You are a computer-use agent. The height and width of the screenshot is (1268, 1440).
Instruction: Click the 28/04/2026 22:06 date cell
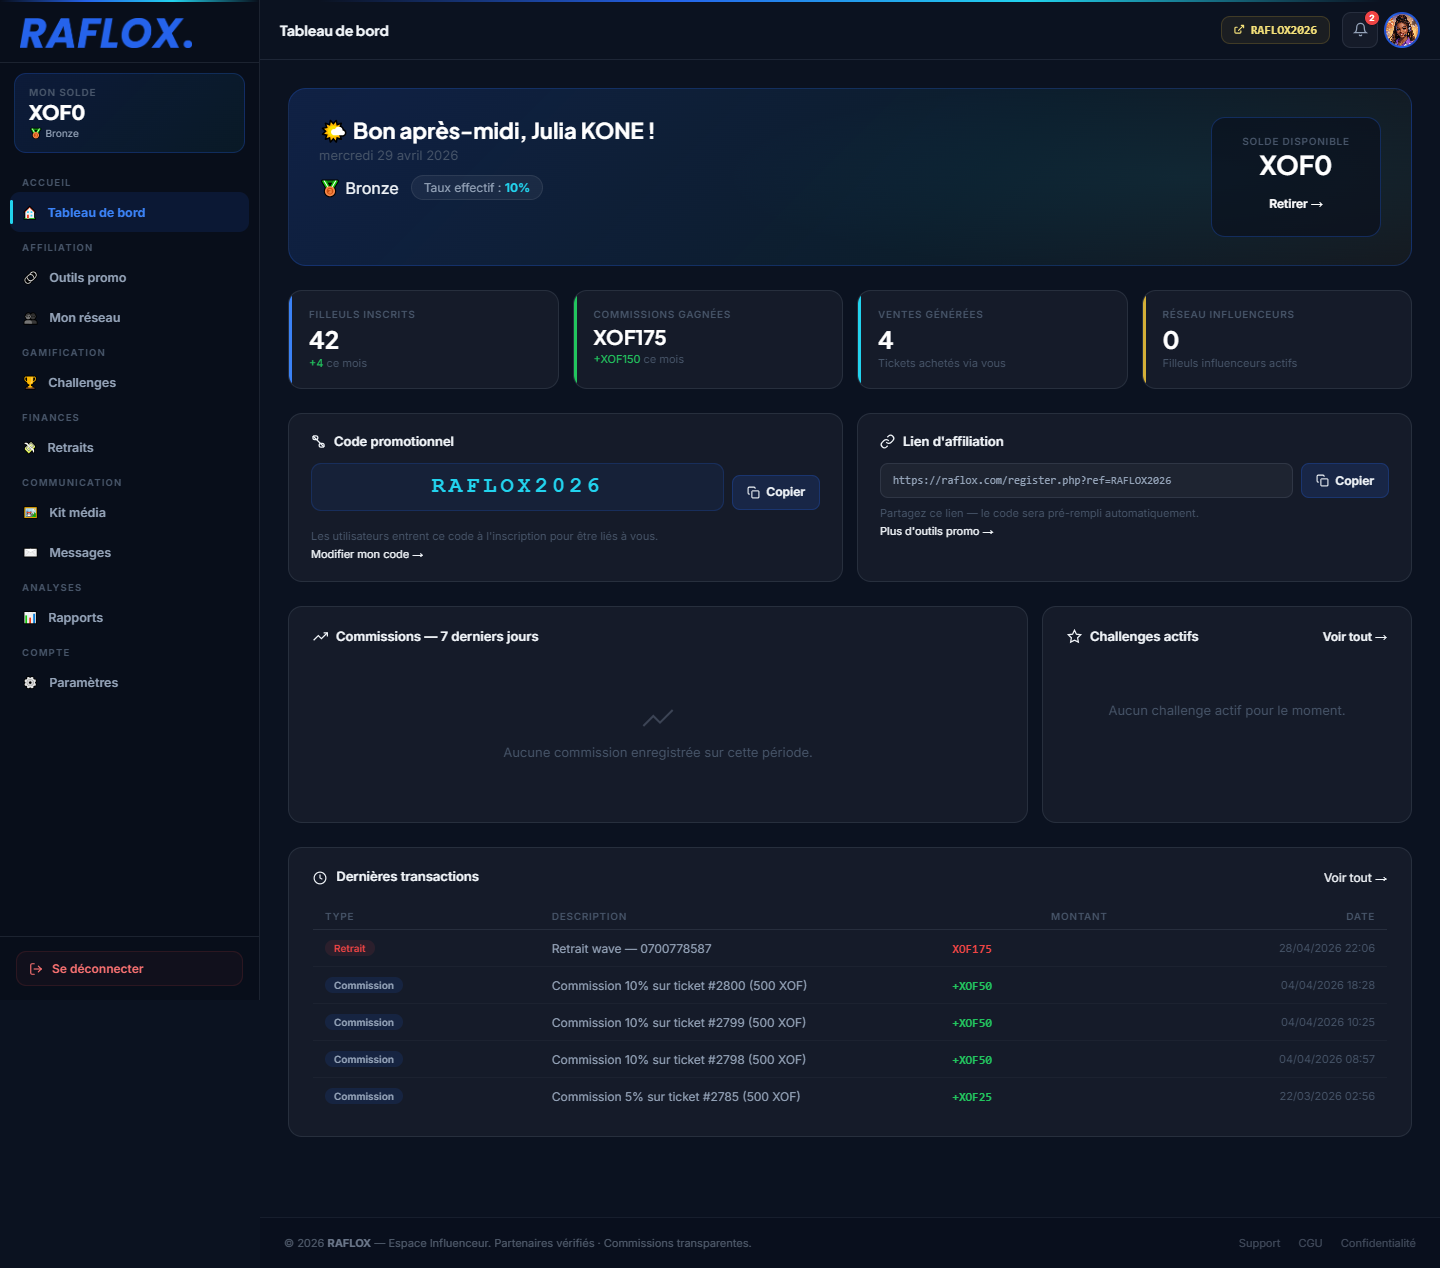pos(1327,948)
